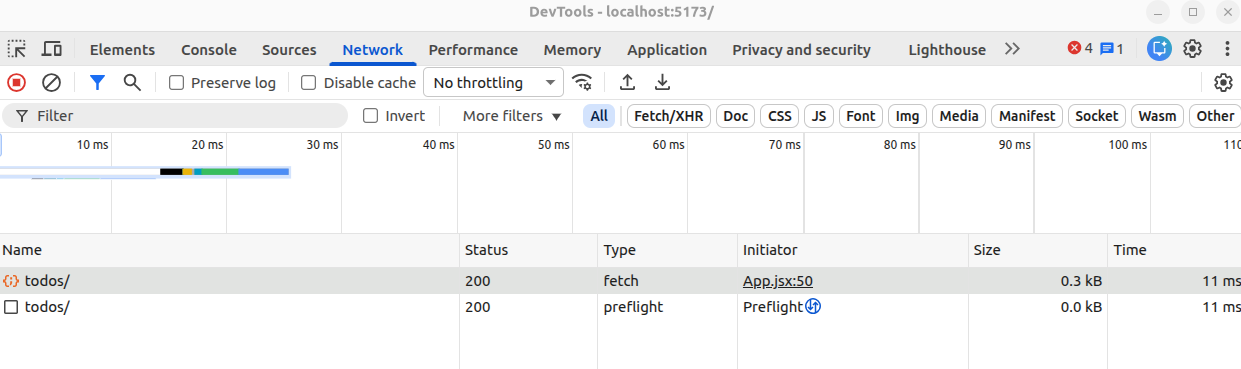Select the 0.0 kB size cell
The width and height of the screenshot is (1241, 369).
[1038, 307]
